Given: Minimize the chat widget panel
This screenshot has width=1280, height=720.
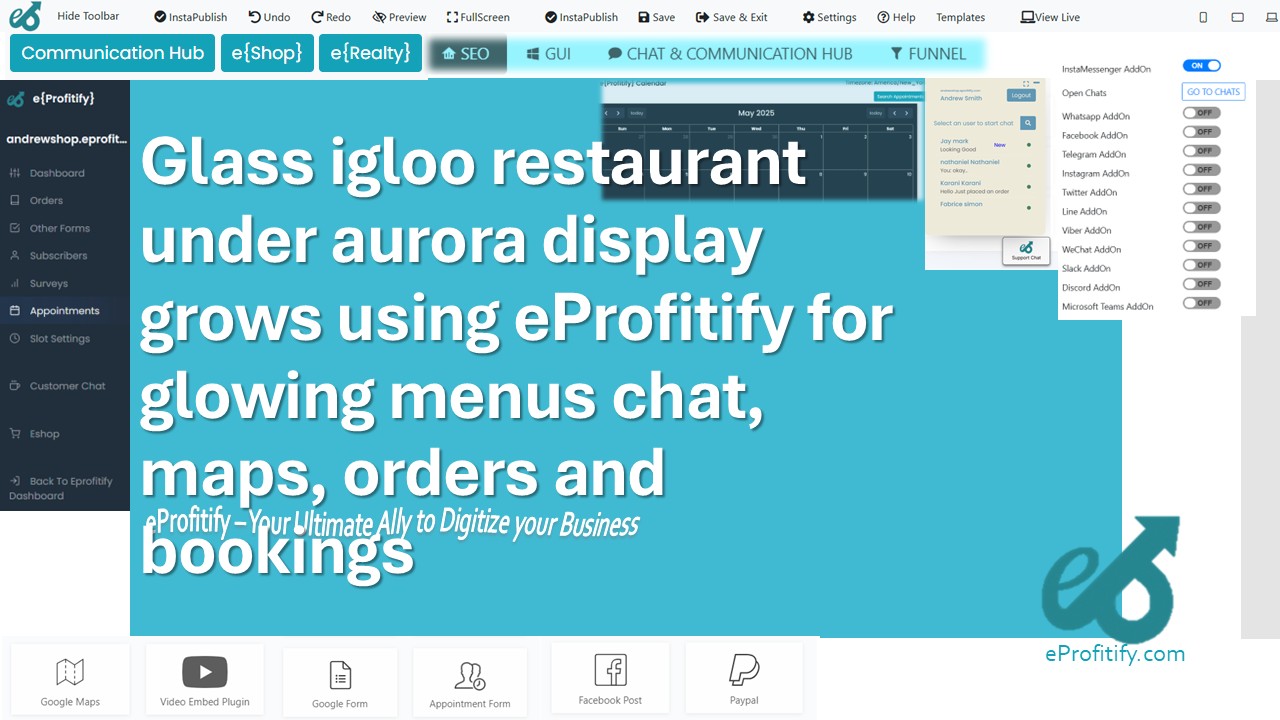Looking at the screenshot, I should tap(1036, 84).
